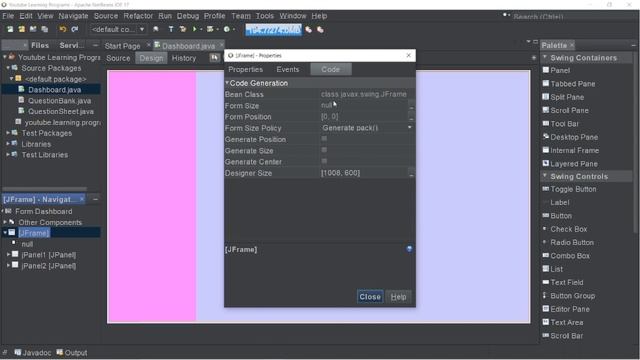The height and width of the screenshot is (360, 640).
Task: Enable the Generate Position checkbox
Action: pos(324,139)
